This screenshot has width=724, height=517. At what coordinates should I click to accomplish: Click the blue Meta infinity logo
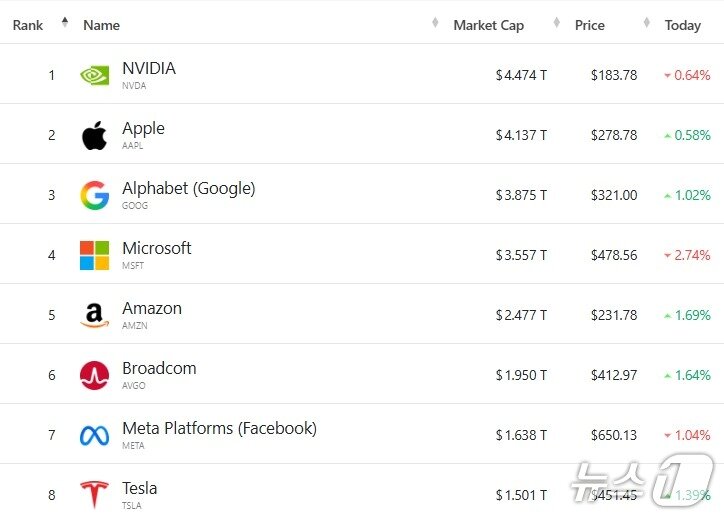[x=94, y=435]
